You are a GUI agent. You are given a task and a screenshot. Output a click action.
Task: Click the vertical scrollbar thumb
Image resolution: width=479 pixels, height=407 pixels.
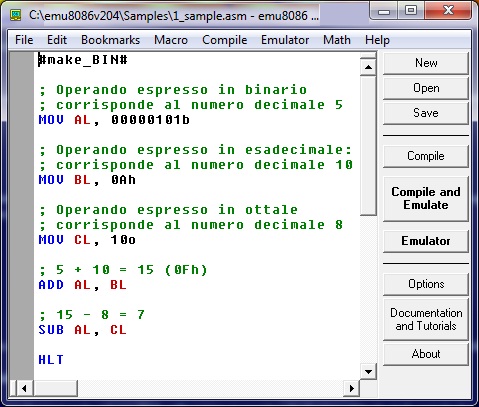[x=368, y=146]
